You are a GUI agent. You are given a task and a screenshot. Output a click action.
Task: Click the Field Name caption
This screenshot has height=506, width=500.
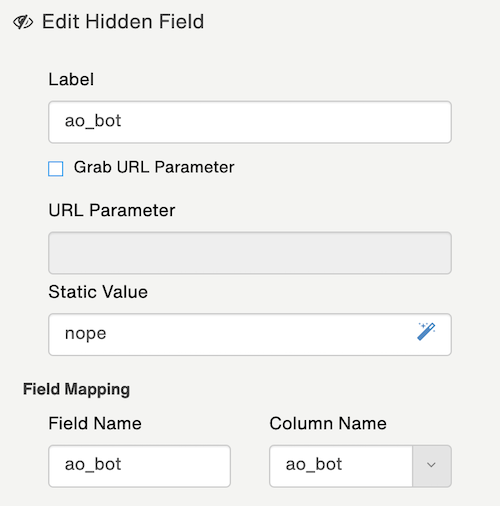click(95, 423)
